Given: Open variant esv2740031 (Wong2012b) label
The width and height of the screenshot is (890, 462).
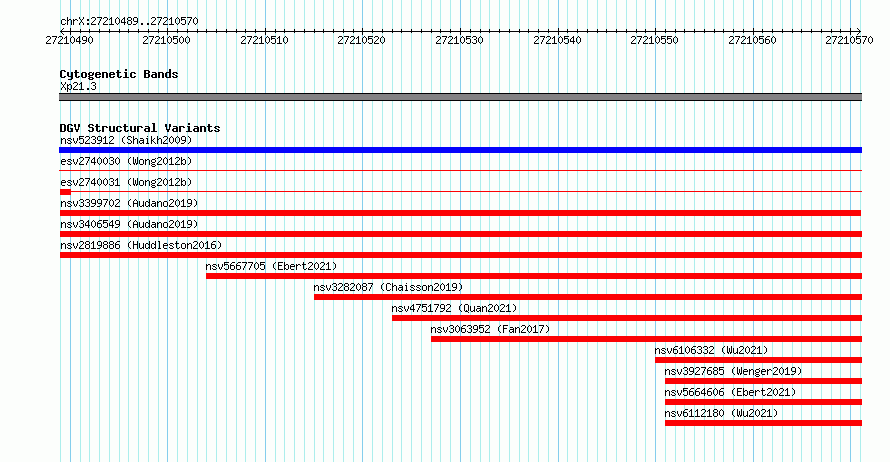Looking at the screenshot, I should (126, 182).
